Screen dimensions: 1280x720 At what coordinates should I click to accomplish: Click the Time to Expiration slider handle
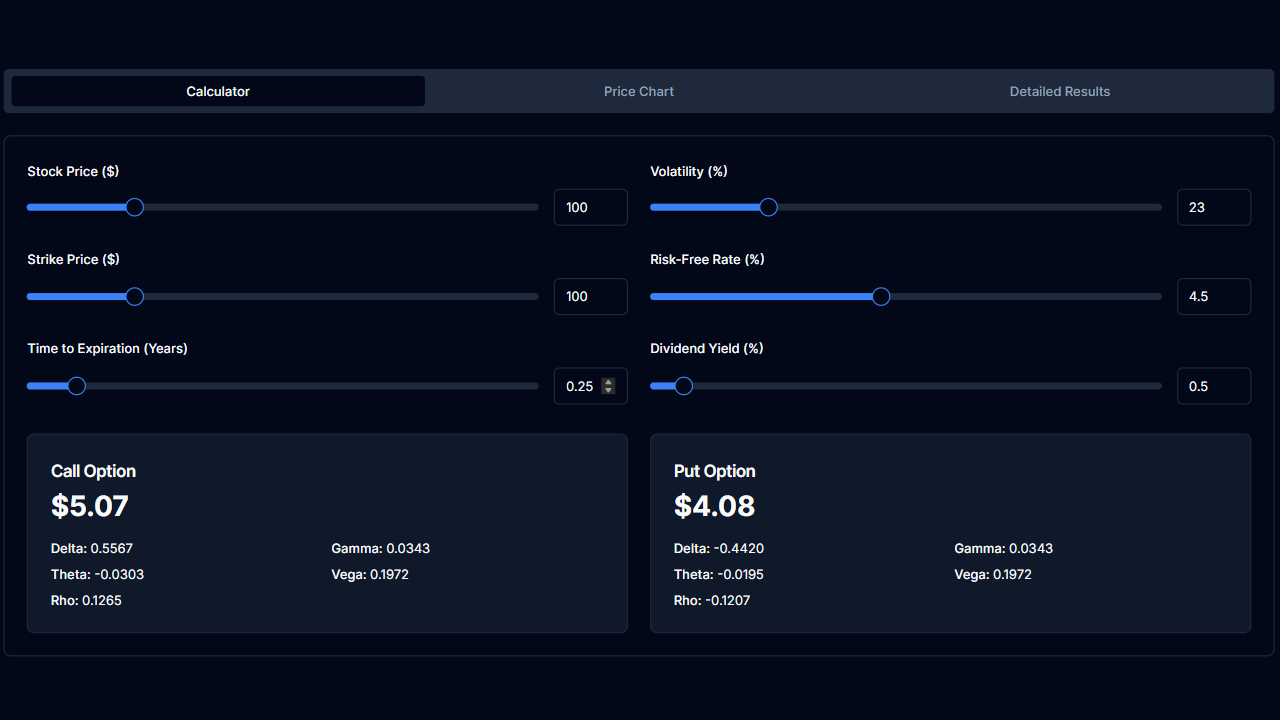point(76,386)
